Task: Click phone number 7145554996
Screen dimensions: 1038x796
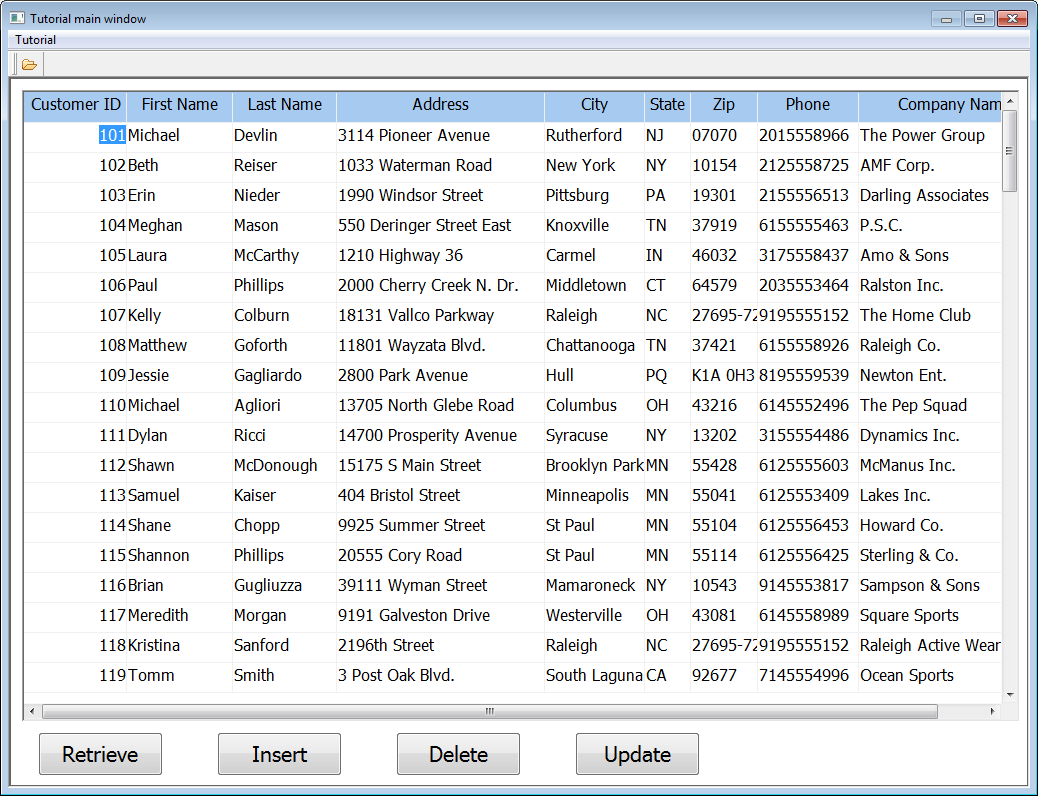Action: click(804, 675)
